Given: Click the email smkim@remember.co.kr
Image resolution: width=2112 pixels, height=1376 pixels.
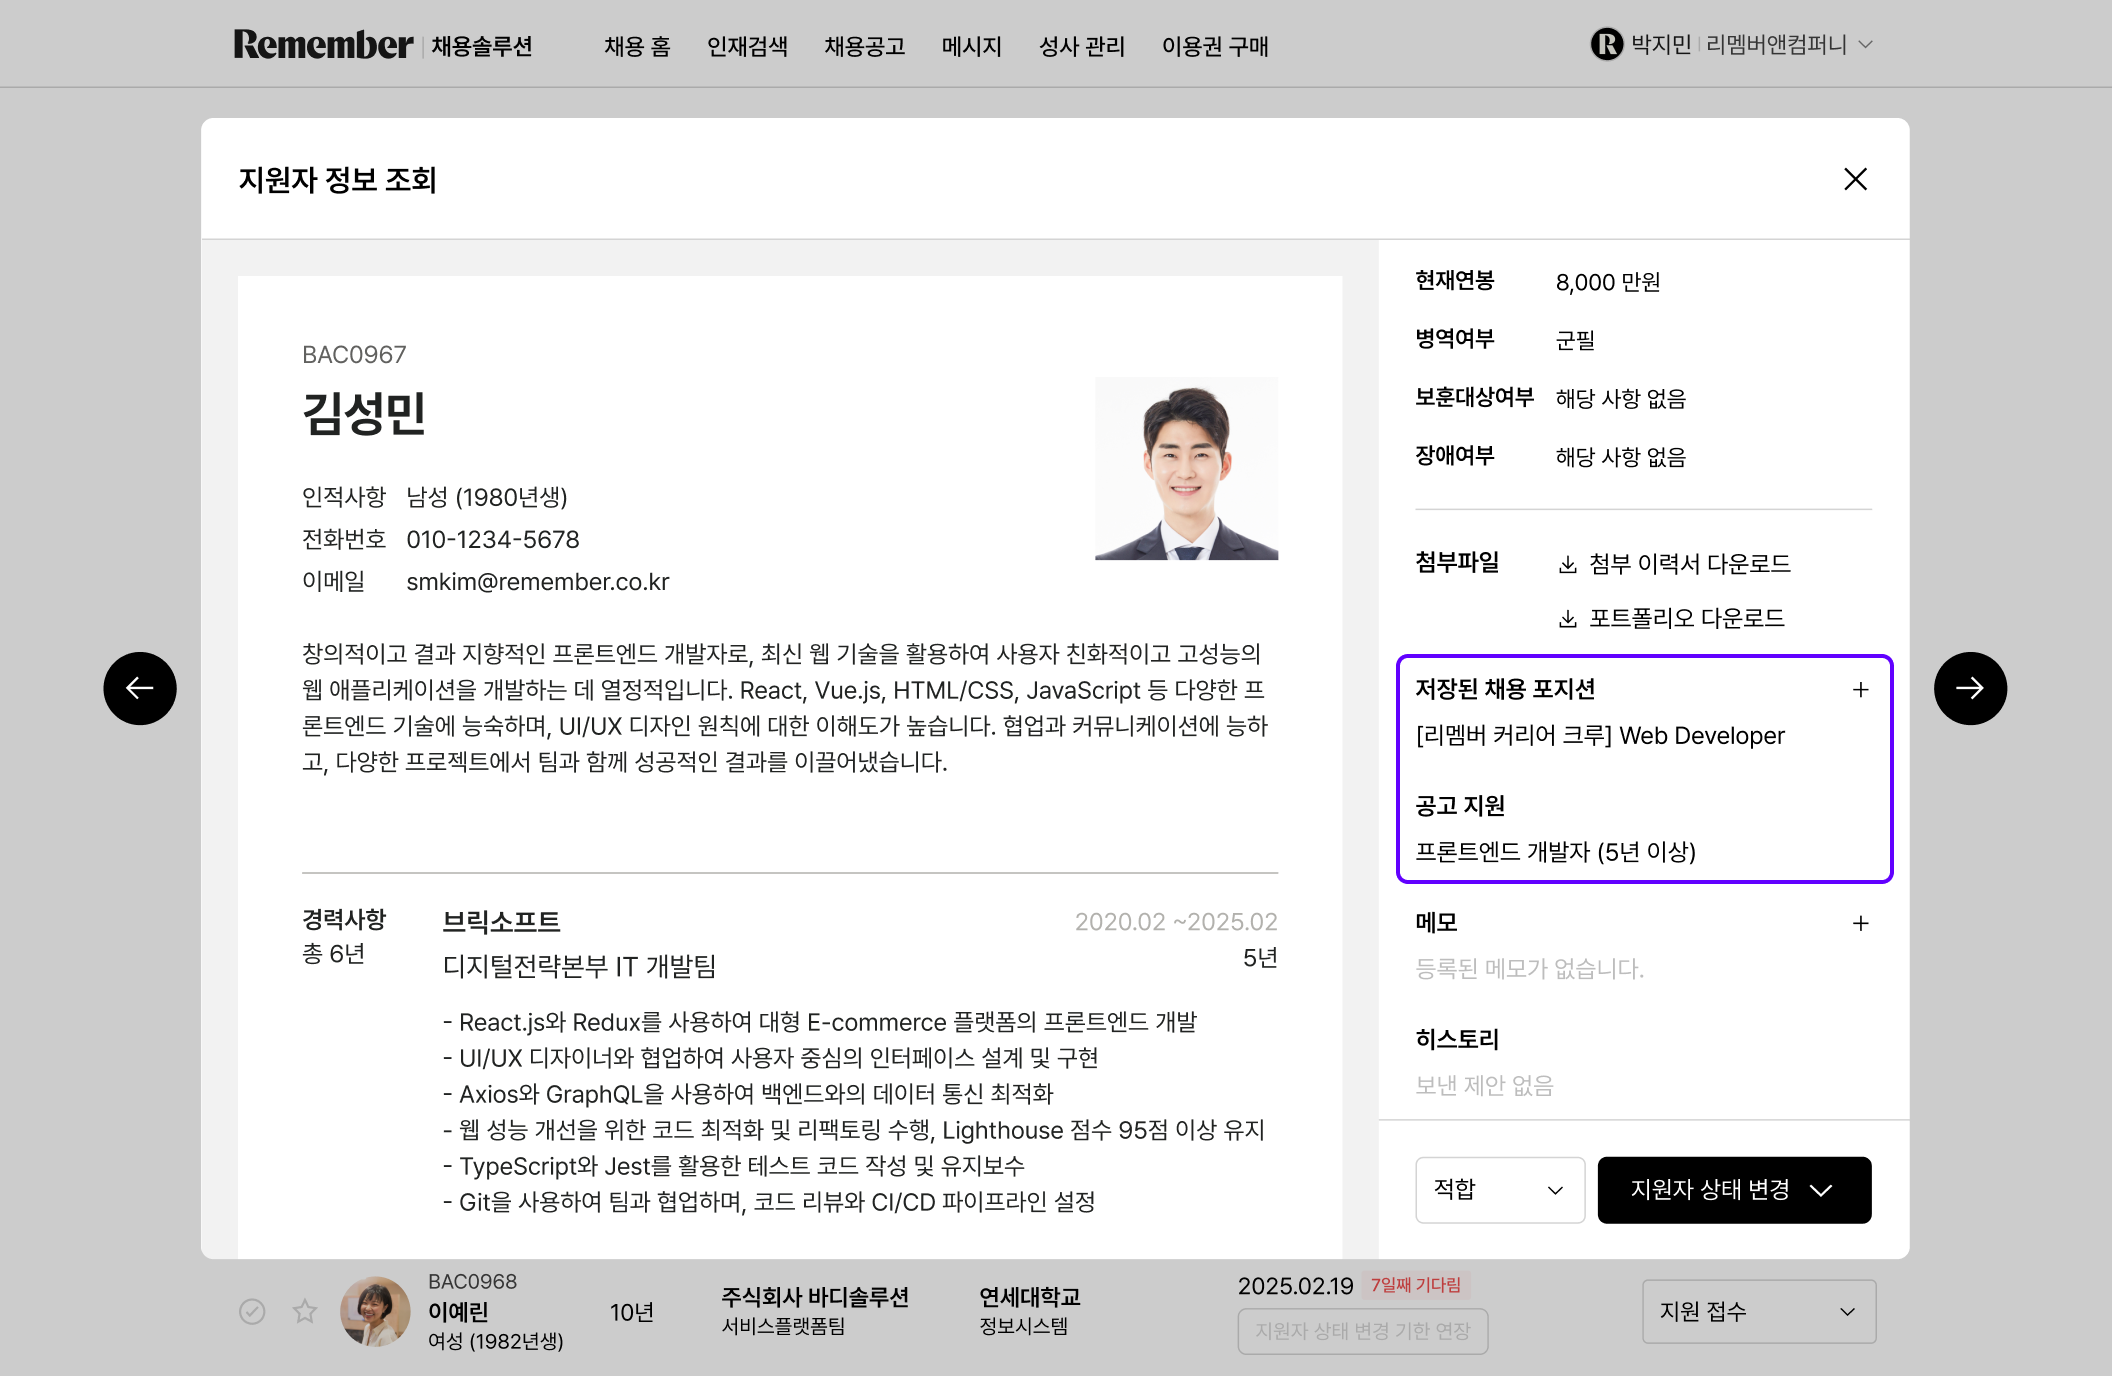Looking at the screenshot, I should [538, 582].
